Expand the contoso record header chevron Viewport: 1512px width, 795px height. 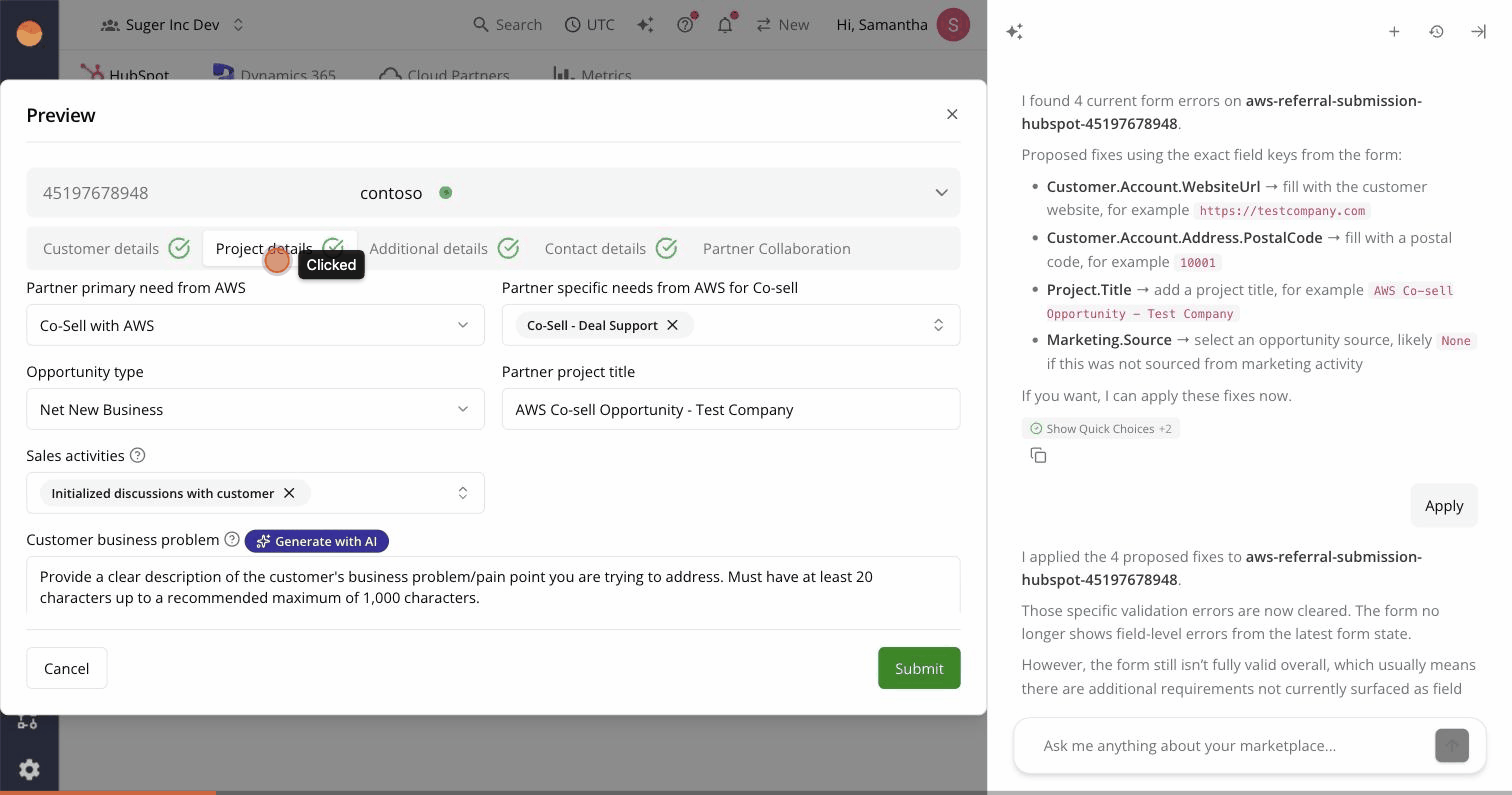pyautogui.click(x=941, y=192)
